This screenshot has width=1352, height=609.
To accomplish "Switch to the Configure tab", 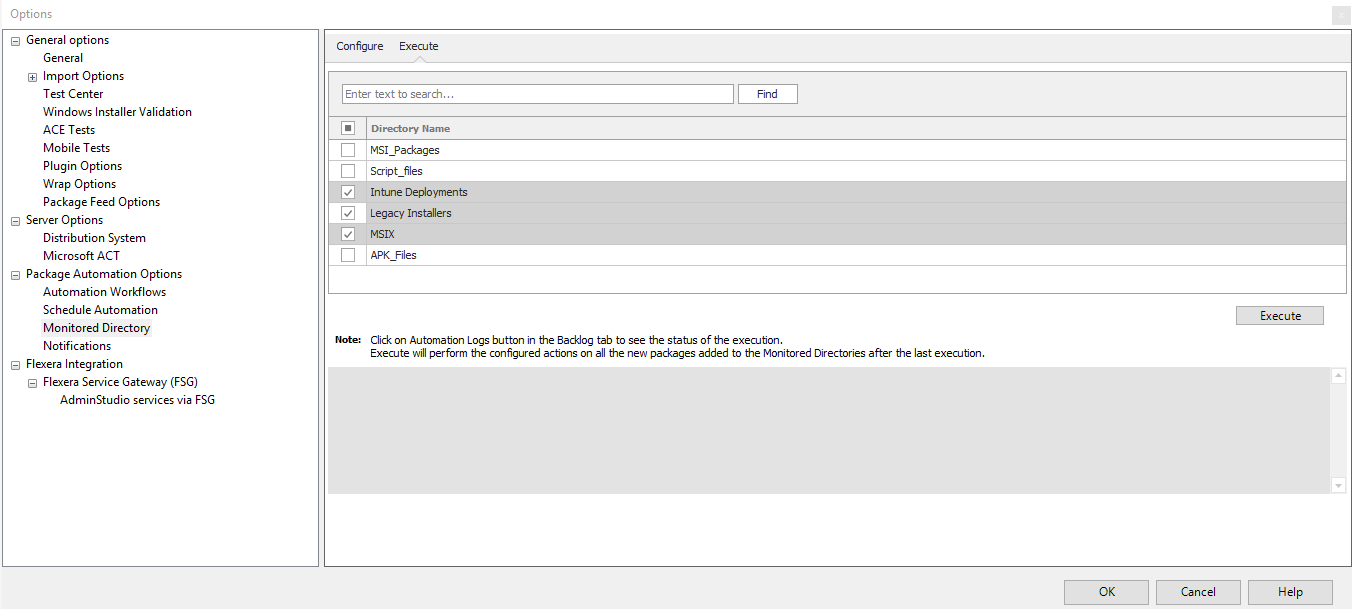I will pos(359,46).
